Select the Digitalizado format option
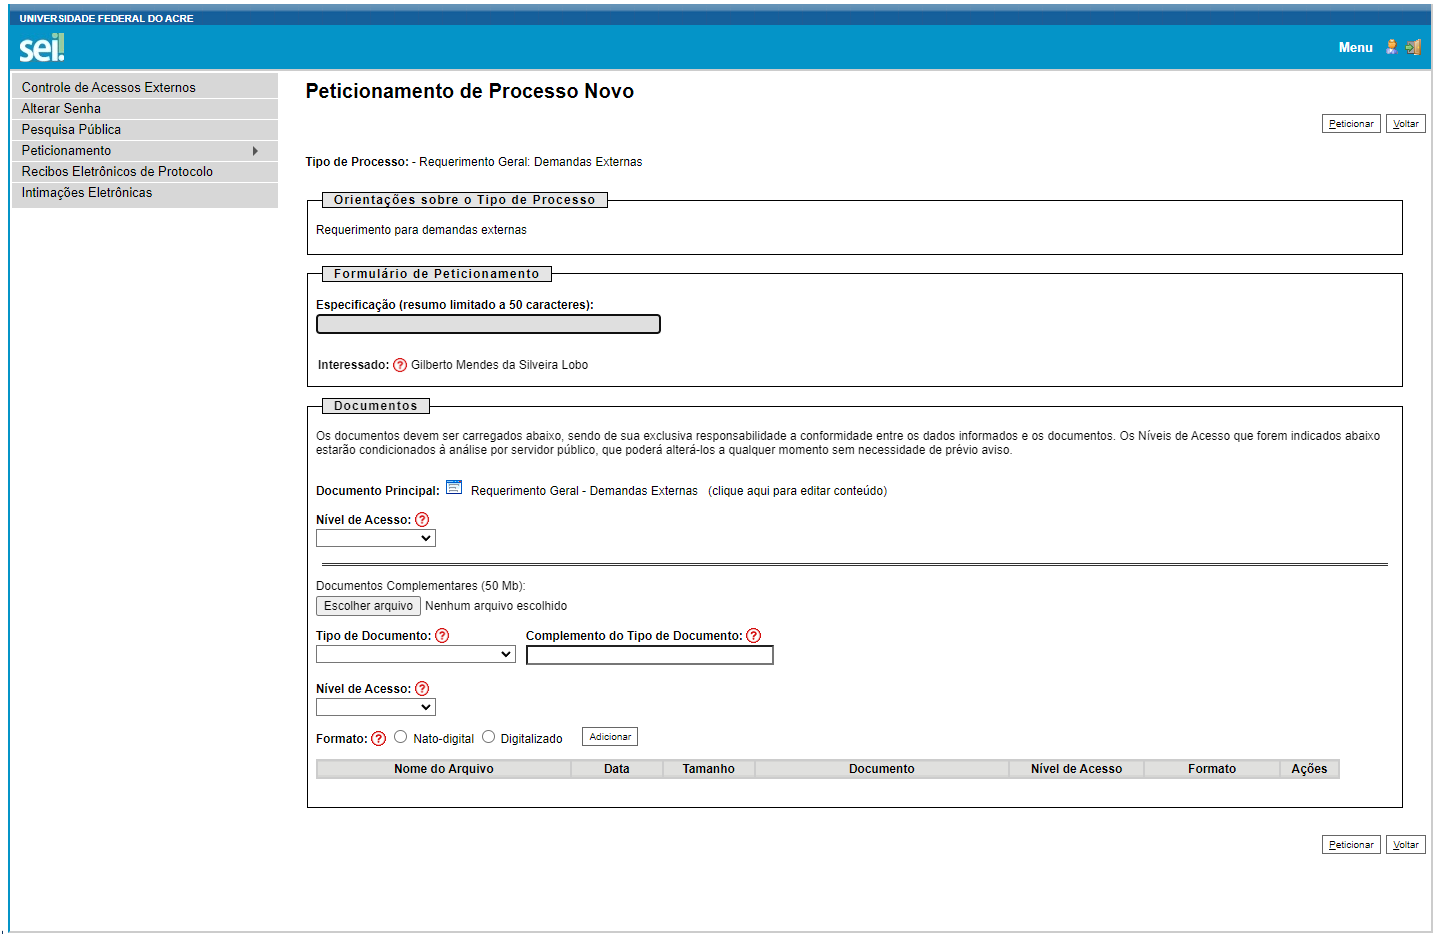 coord(488,737)
